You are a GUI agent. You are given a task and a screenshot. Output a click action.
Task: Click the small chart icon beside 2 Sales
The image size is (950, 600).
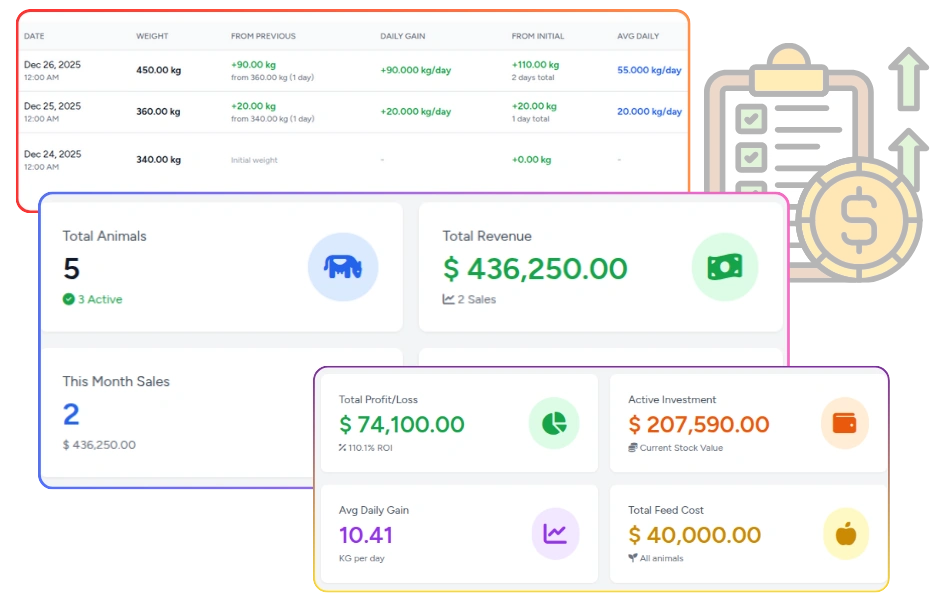click(448, 299)
